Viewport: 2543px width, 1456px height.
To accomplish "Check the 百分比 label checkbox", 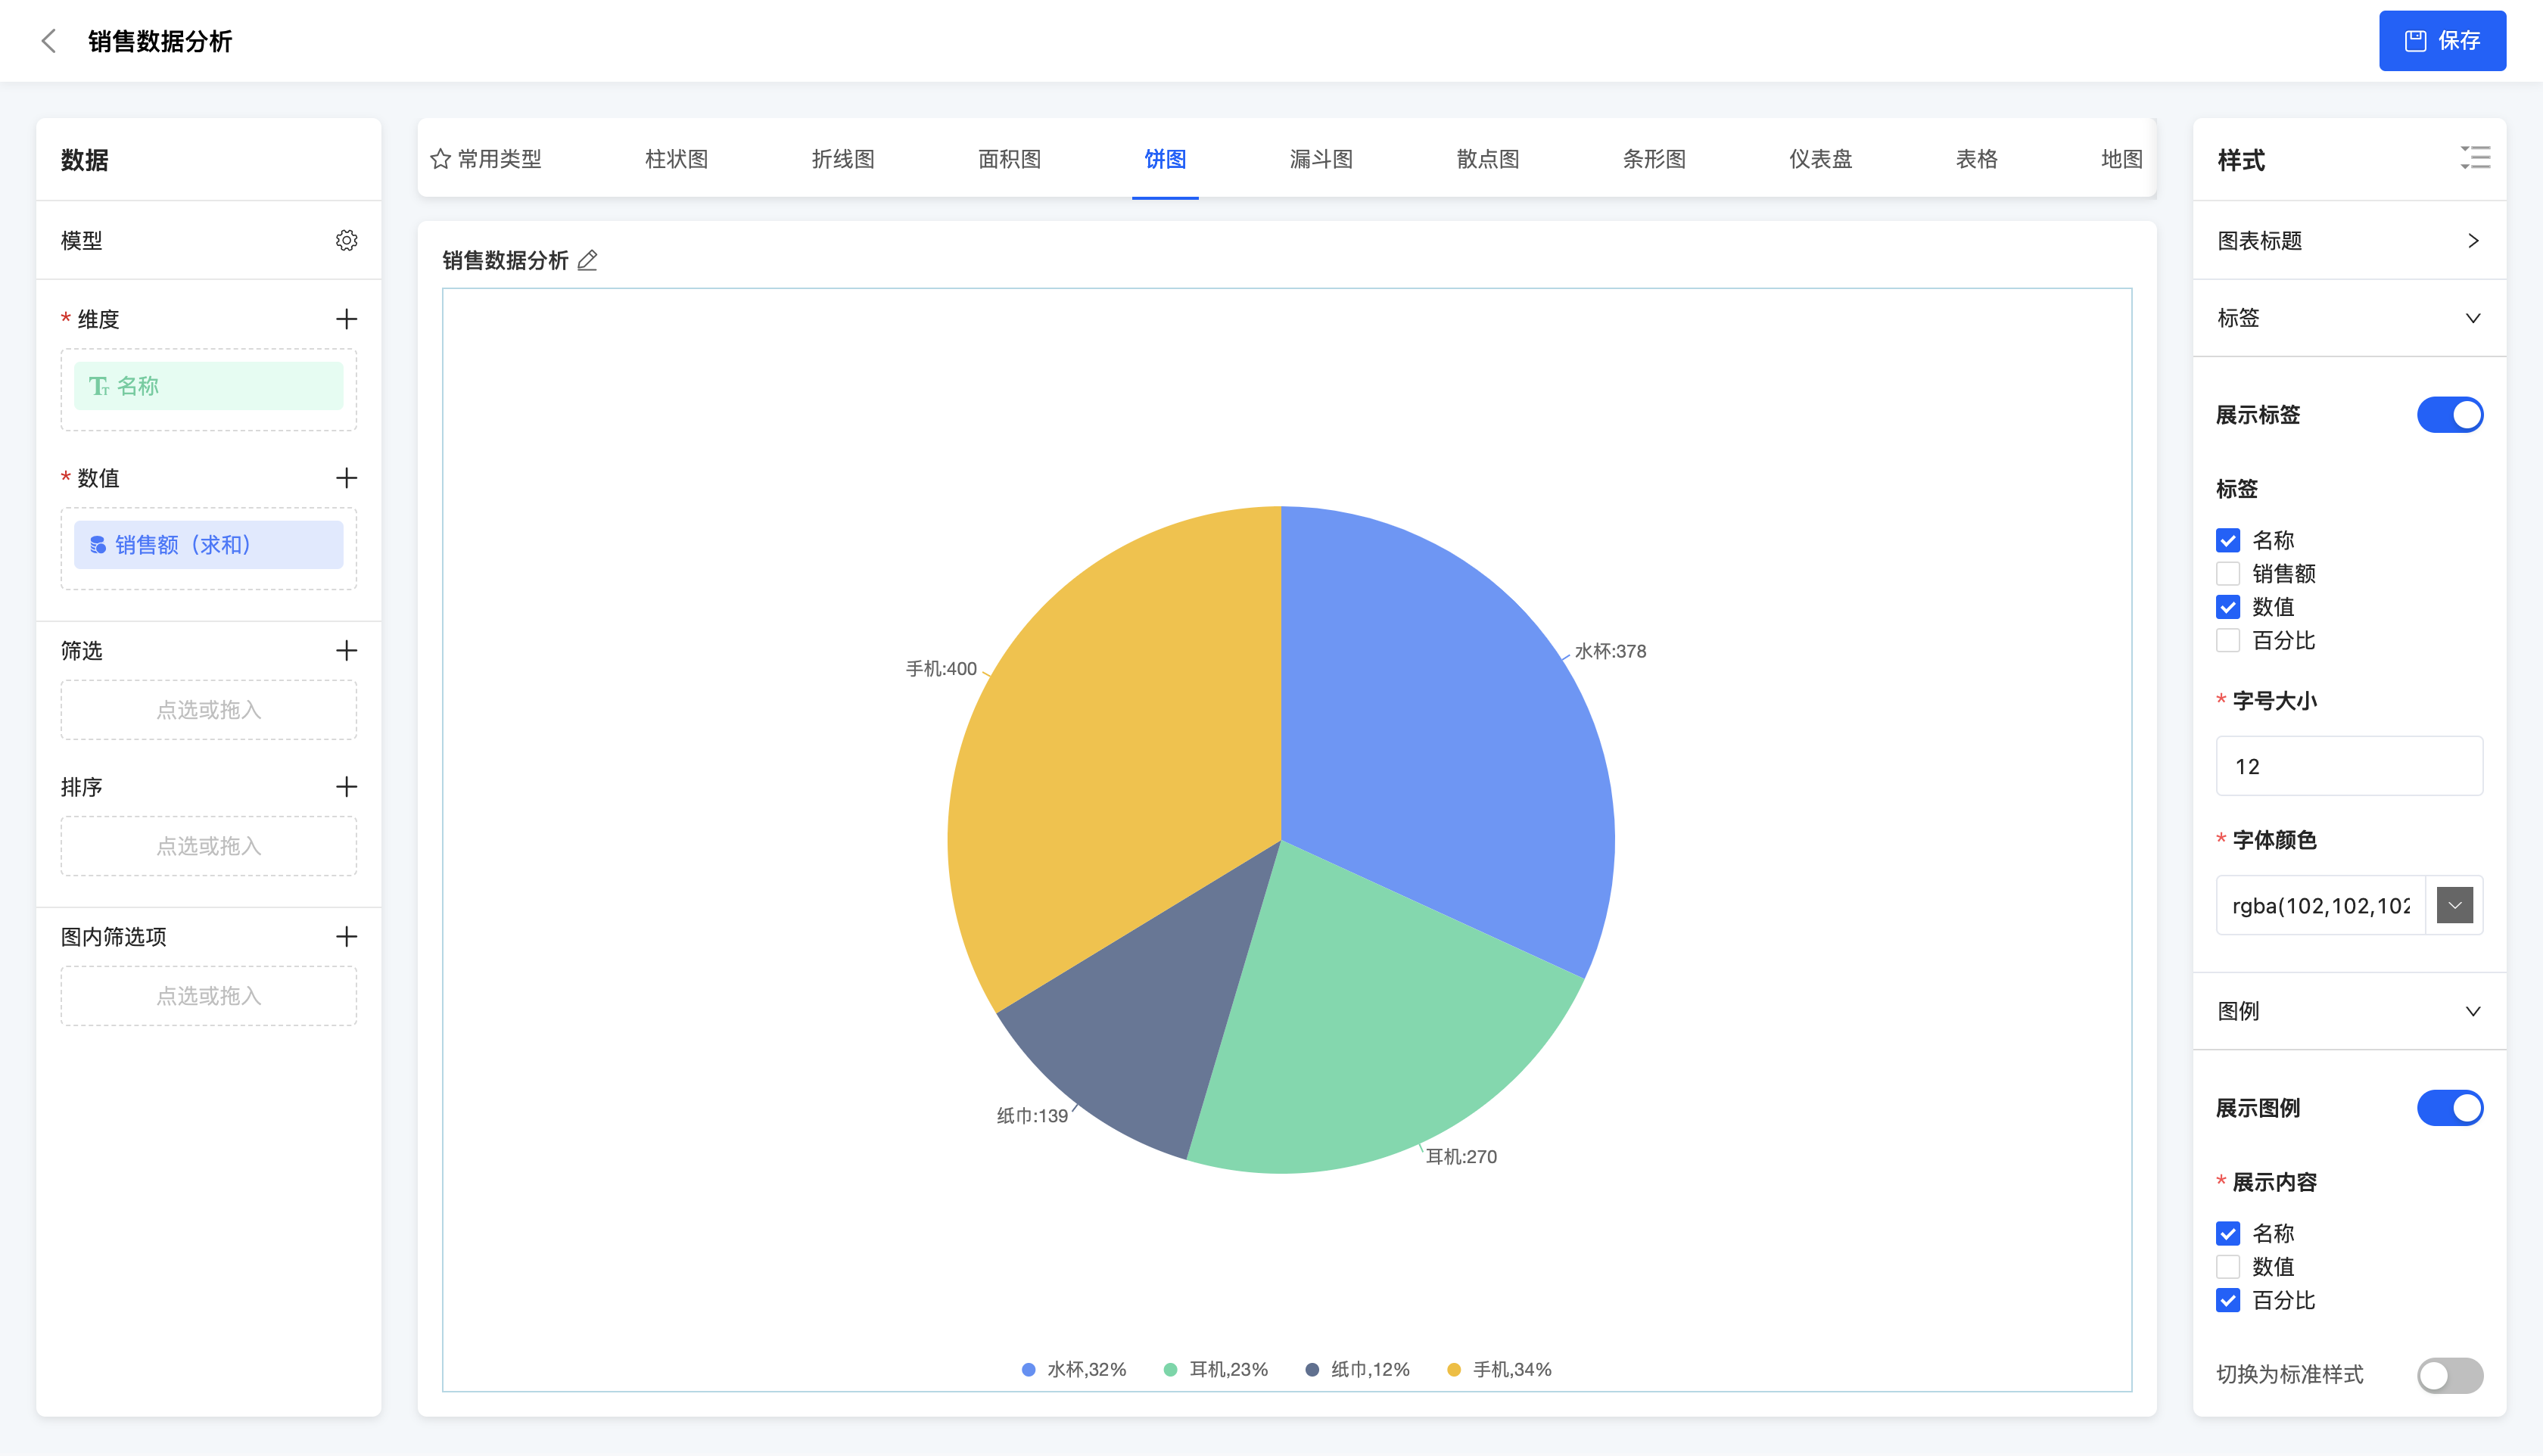I will (2228, 641).
